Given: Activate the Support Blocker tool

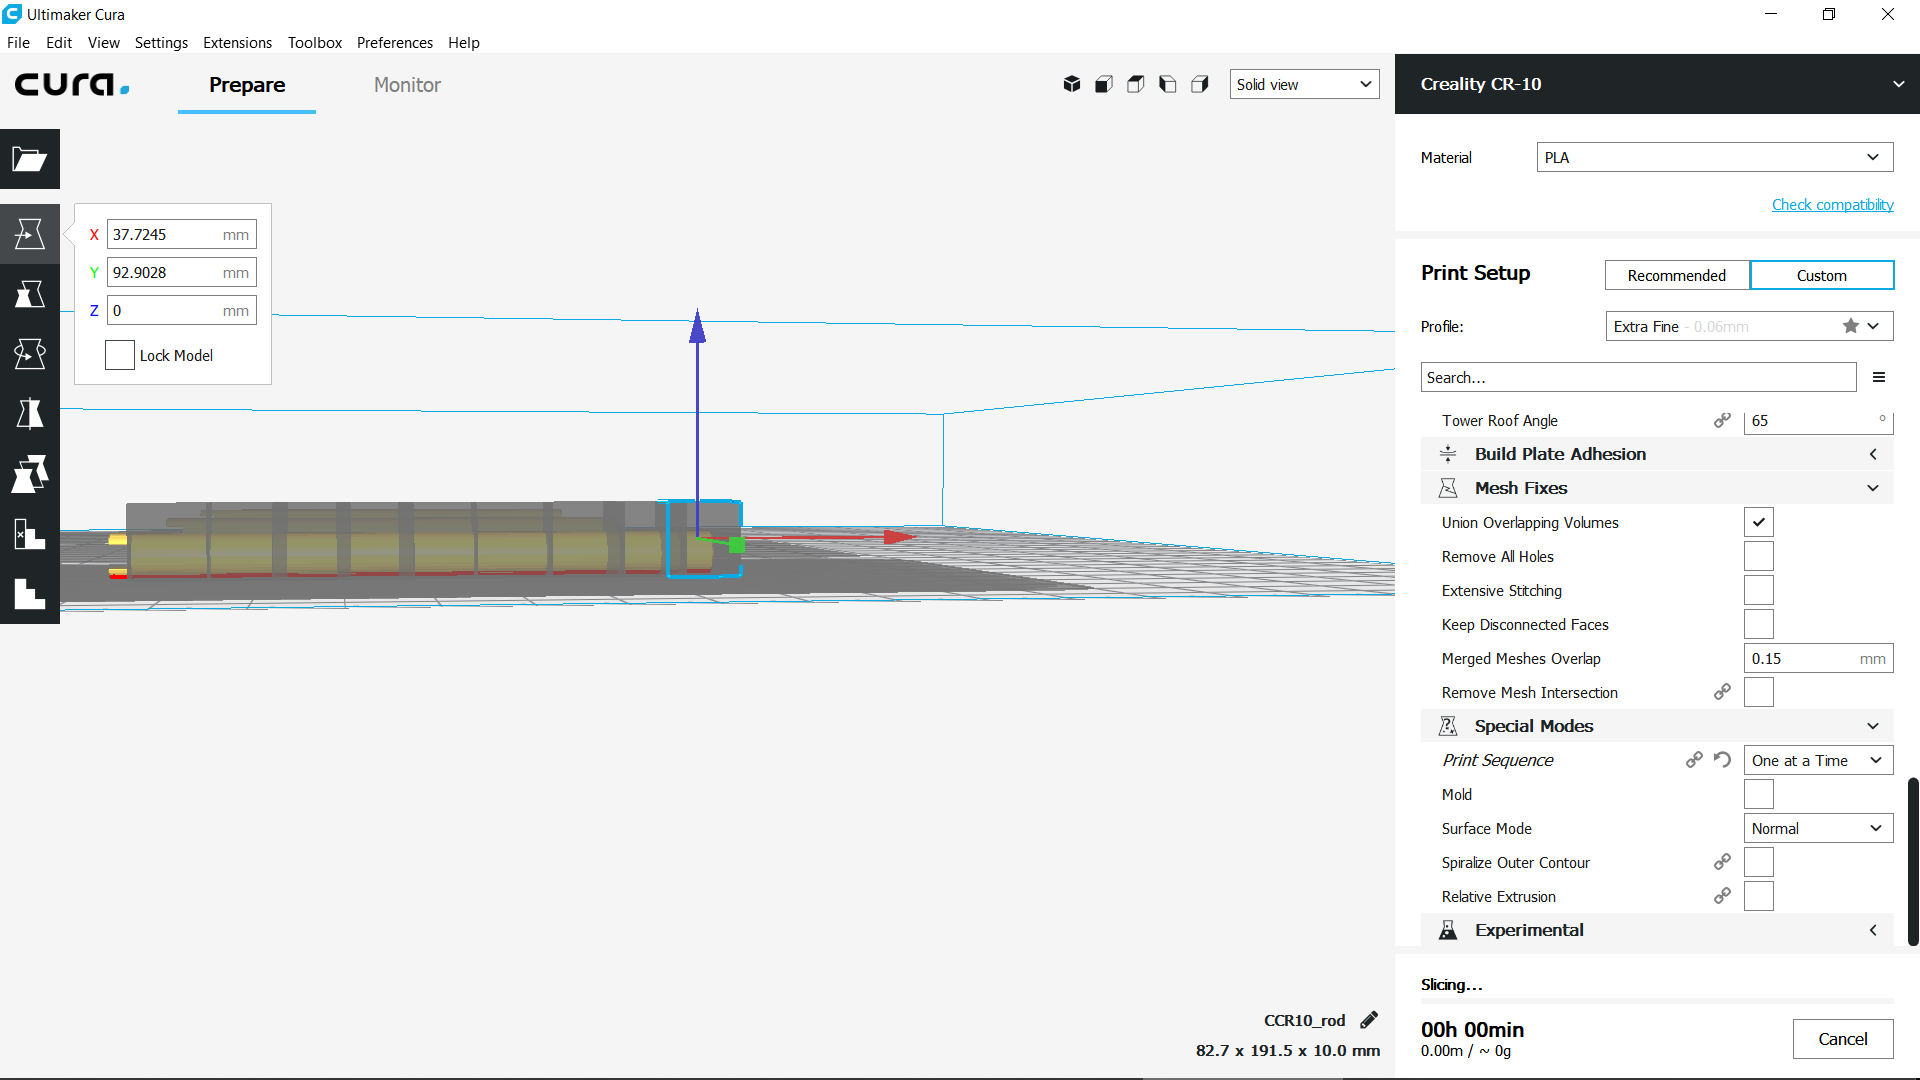Looking at the screenshot, I should 30,533.
